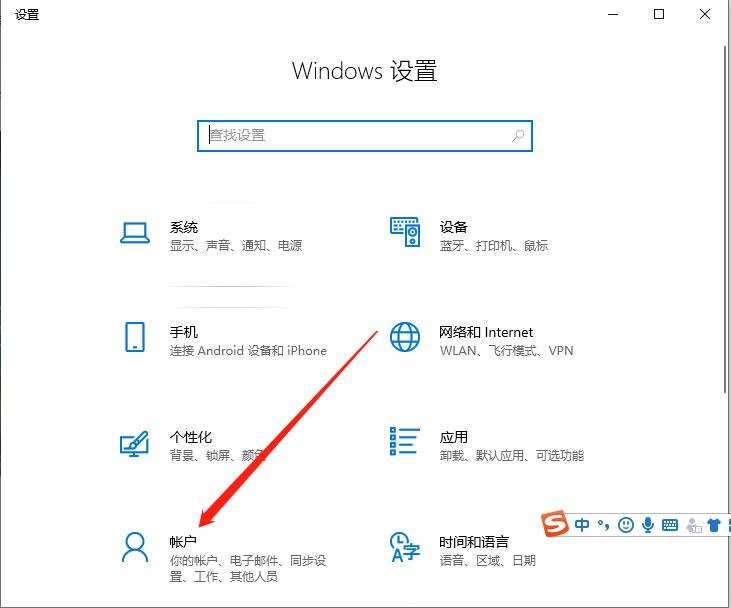Click Sogou user account icon
Screen dimensions: 731x608
(694, 525)
